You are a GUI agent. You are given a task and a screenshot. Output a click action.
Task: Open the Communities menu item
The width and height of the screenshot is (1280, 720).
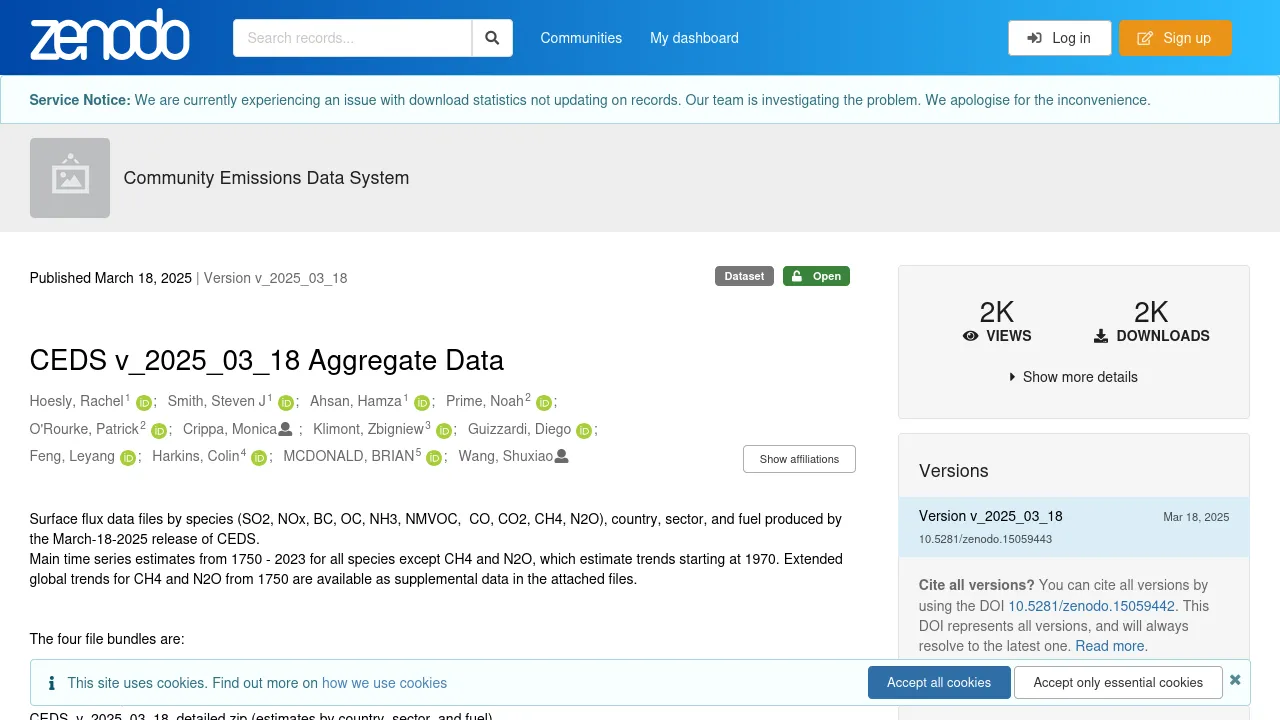pos(581,38)
